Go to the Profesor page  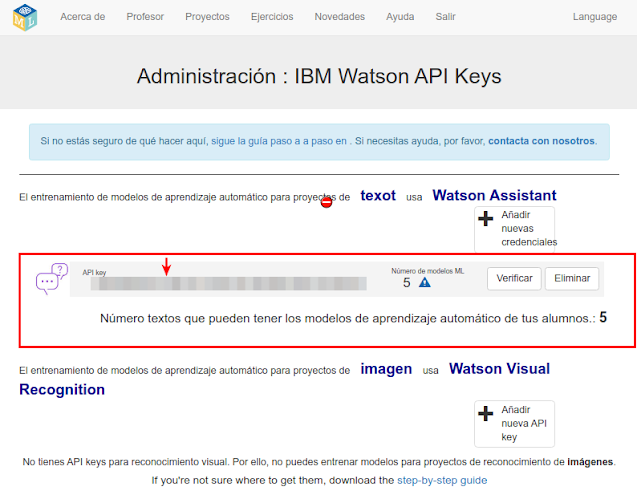tap(145, 17)
